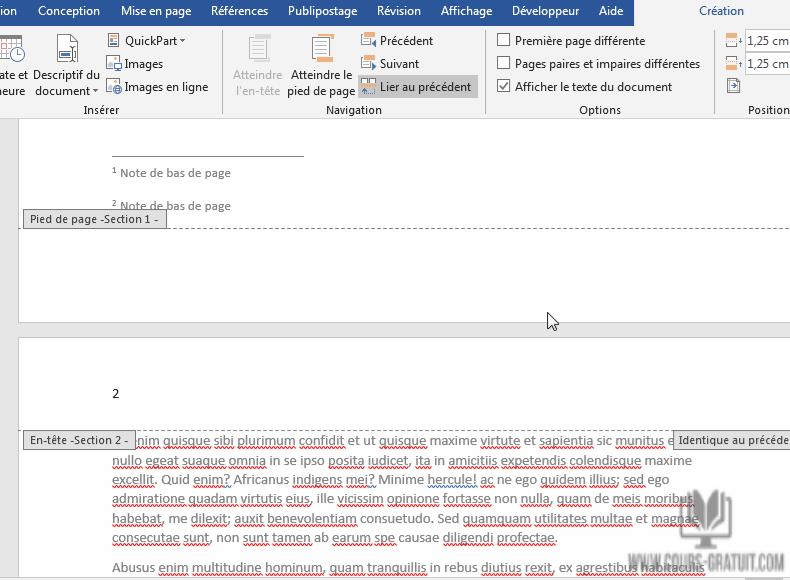
Task: Enable Première page différente
Action: [x=504, y=41]
